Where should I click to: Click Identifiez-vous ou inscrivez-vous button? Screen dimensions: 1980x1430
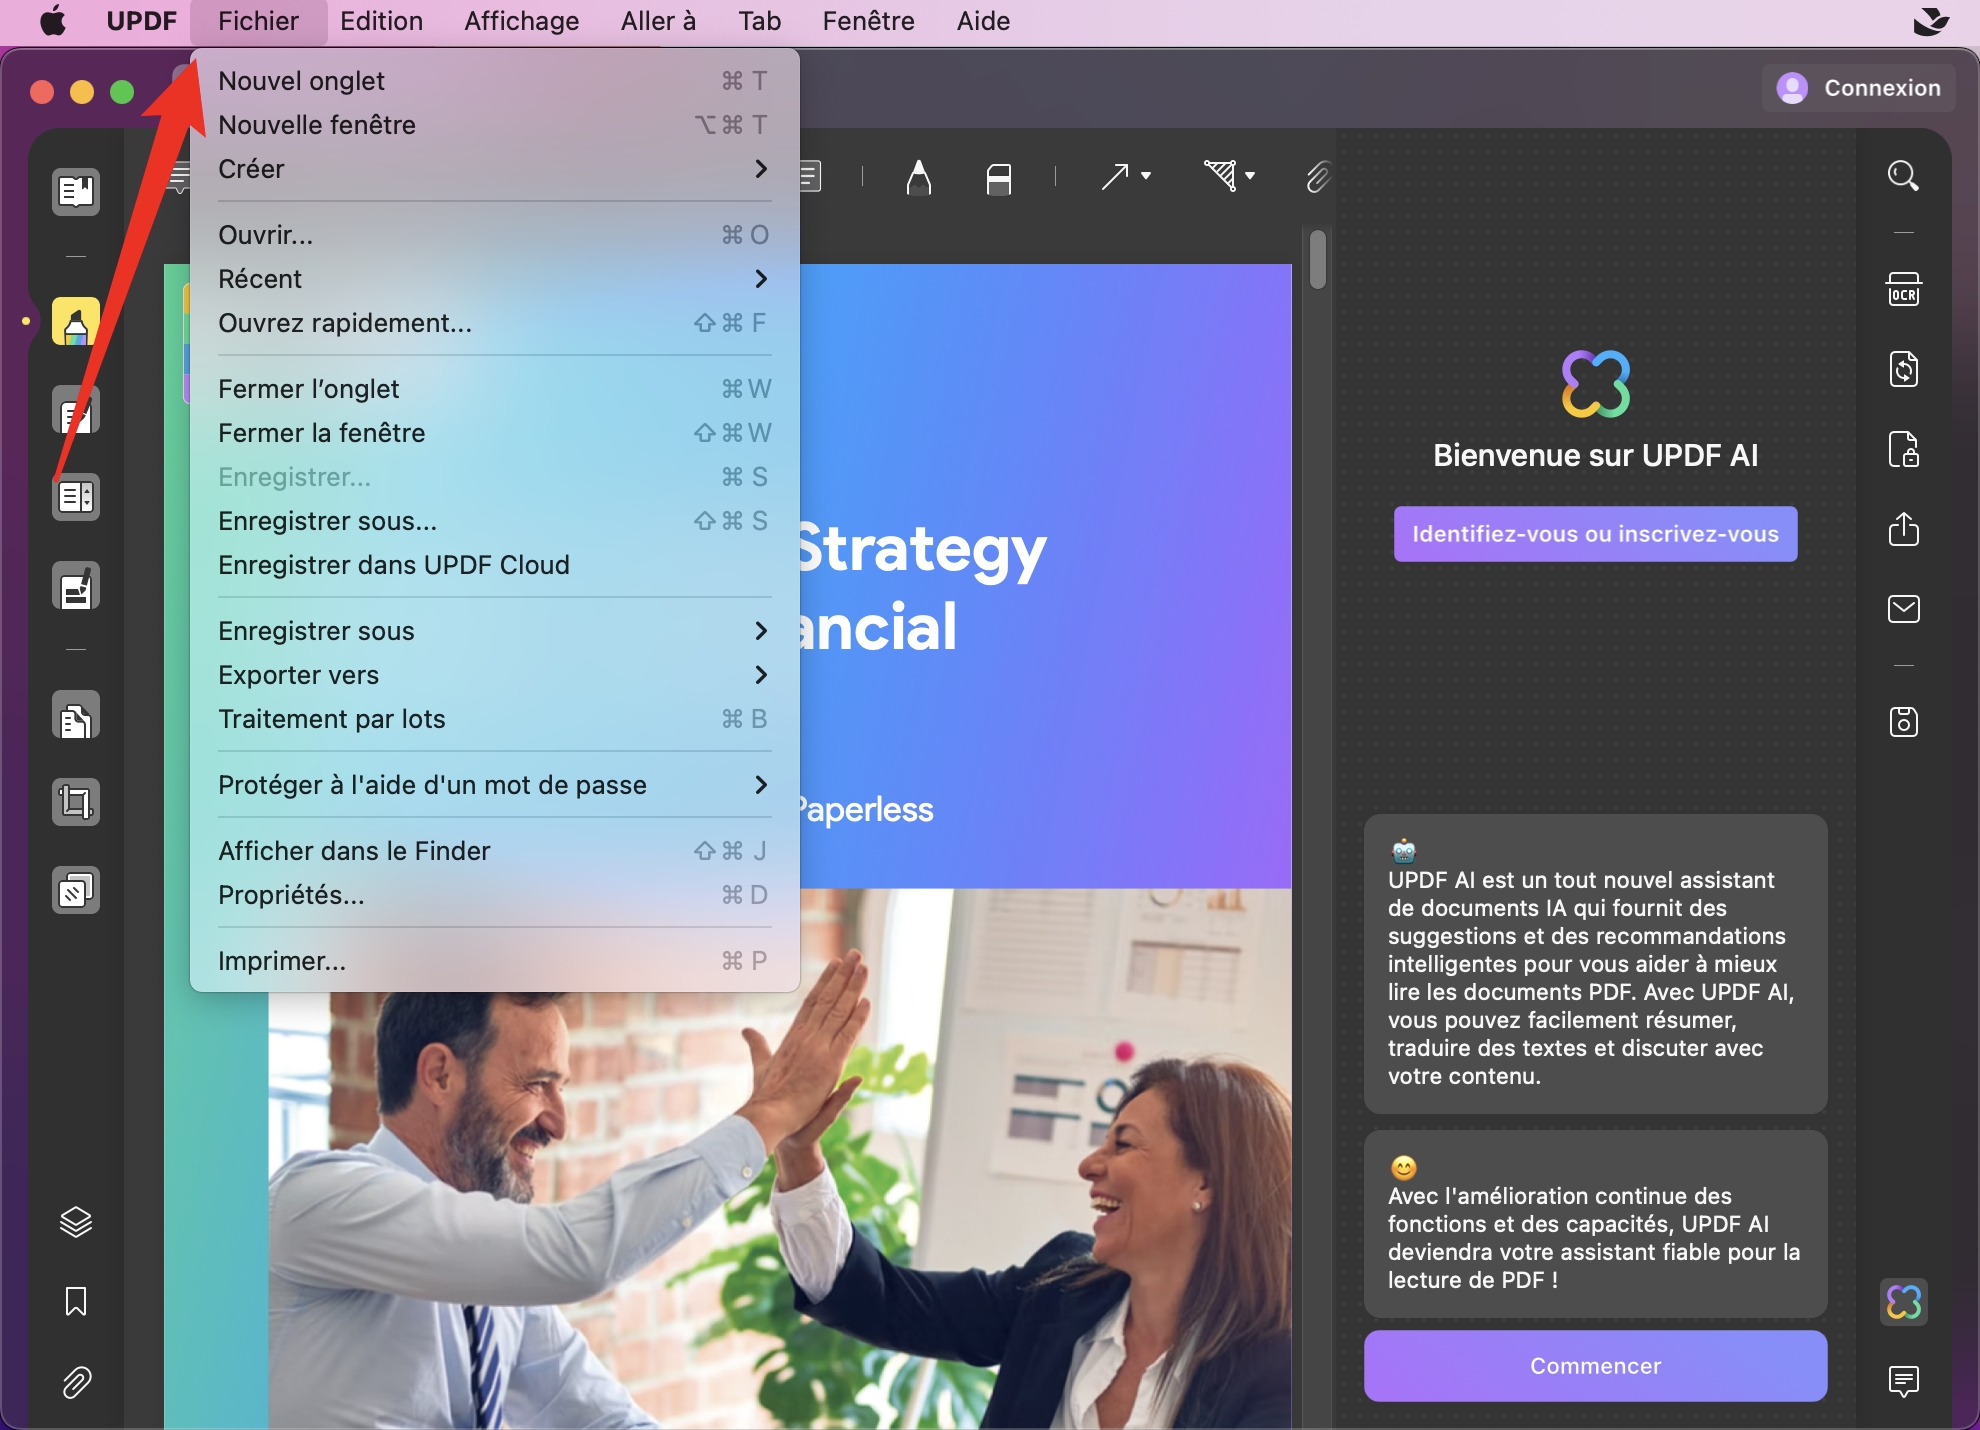[x=1595, y=534]
